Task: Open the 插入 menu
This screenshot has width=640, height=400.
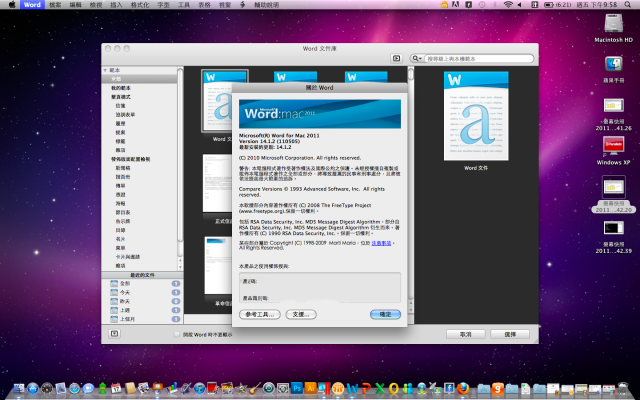Action: 116,4
